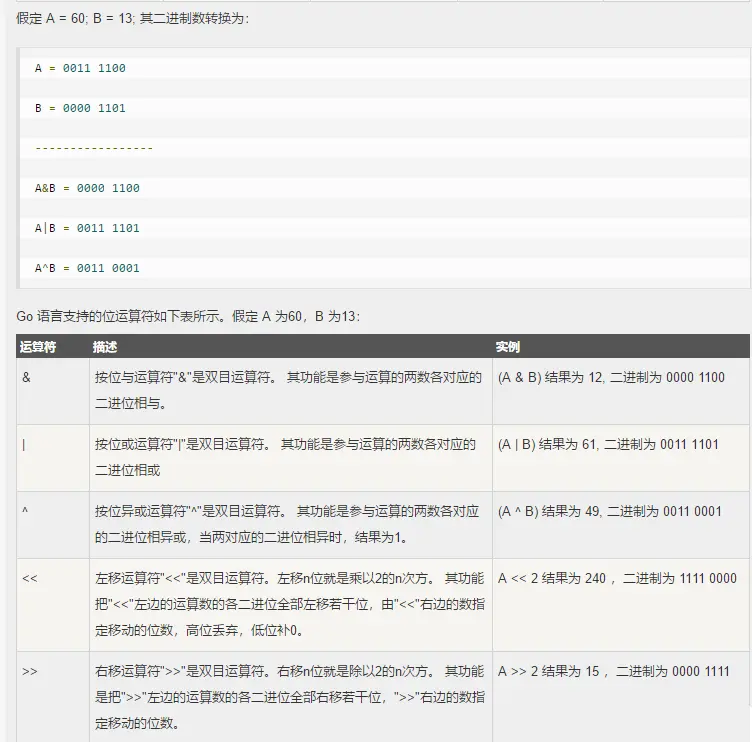The height and width of the screenshot is (742, 752).
Task: Click the sentence starting "Go 语言支持的位运算符"
Action: pyautogui.click(x=188, y=317)
